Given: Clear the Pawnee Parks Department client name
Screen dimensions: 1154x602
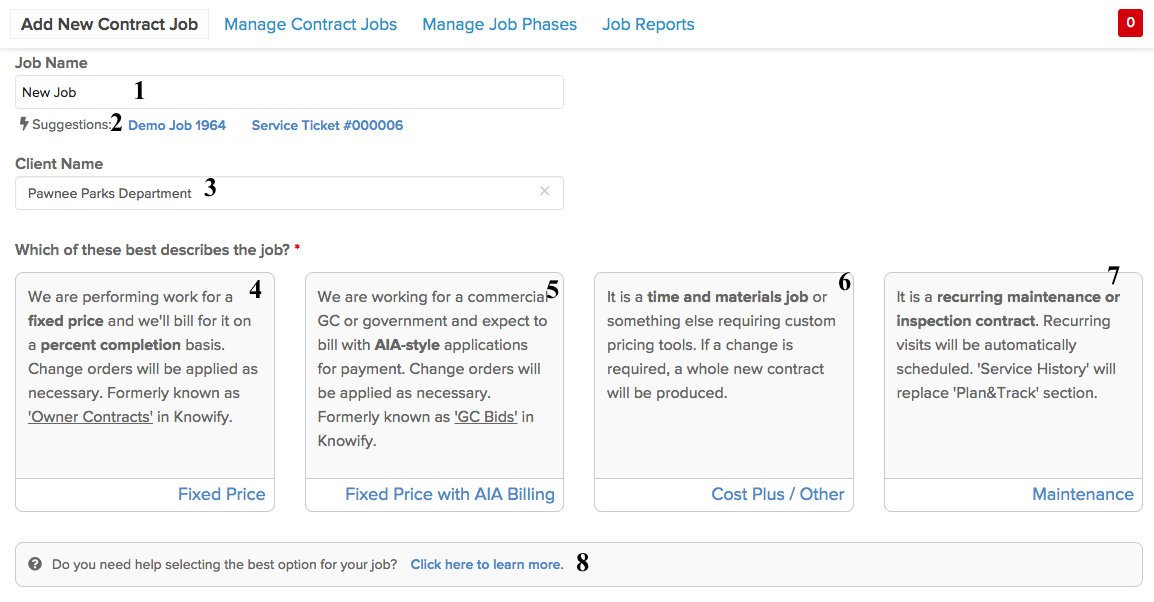Looking at the screenshot, I should 545,191.
